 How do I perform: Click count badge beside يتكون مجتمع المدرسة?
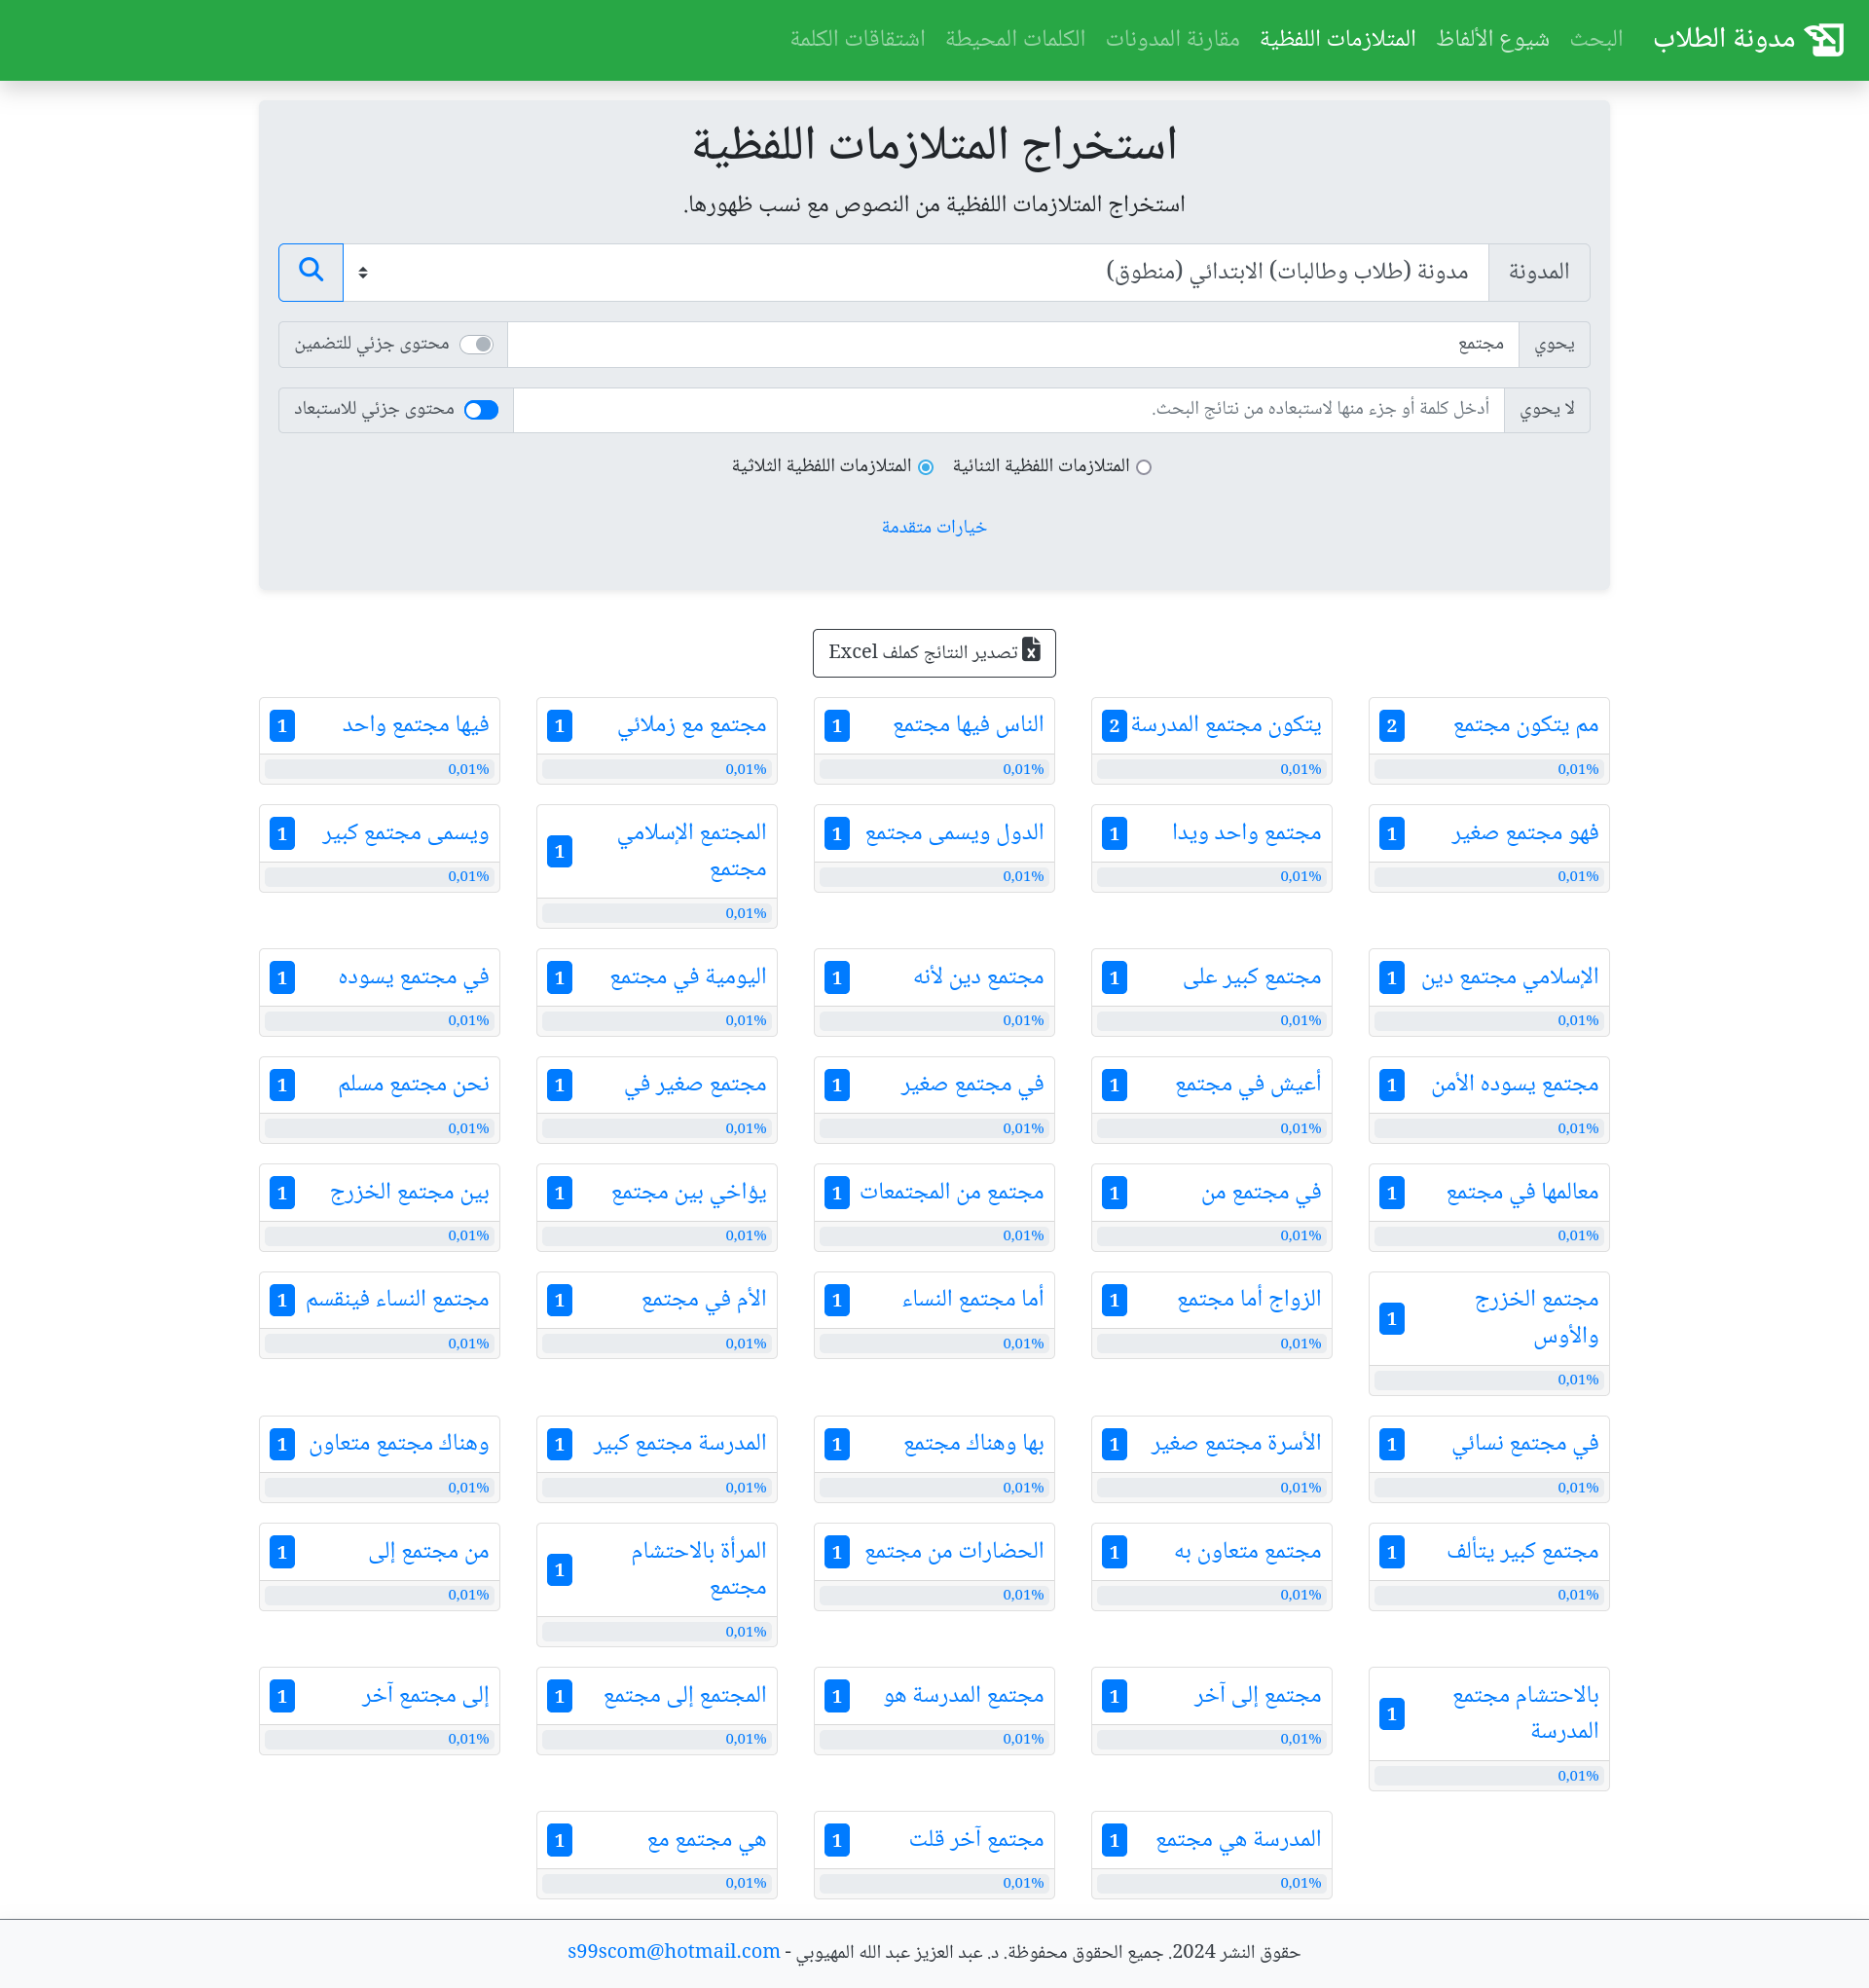tap(1114, 726)
